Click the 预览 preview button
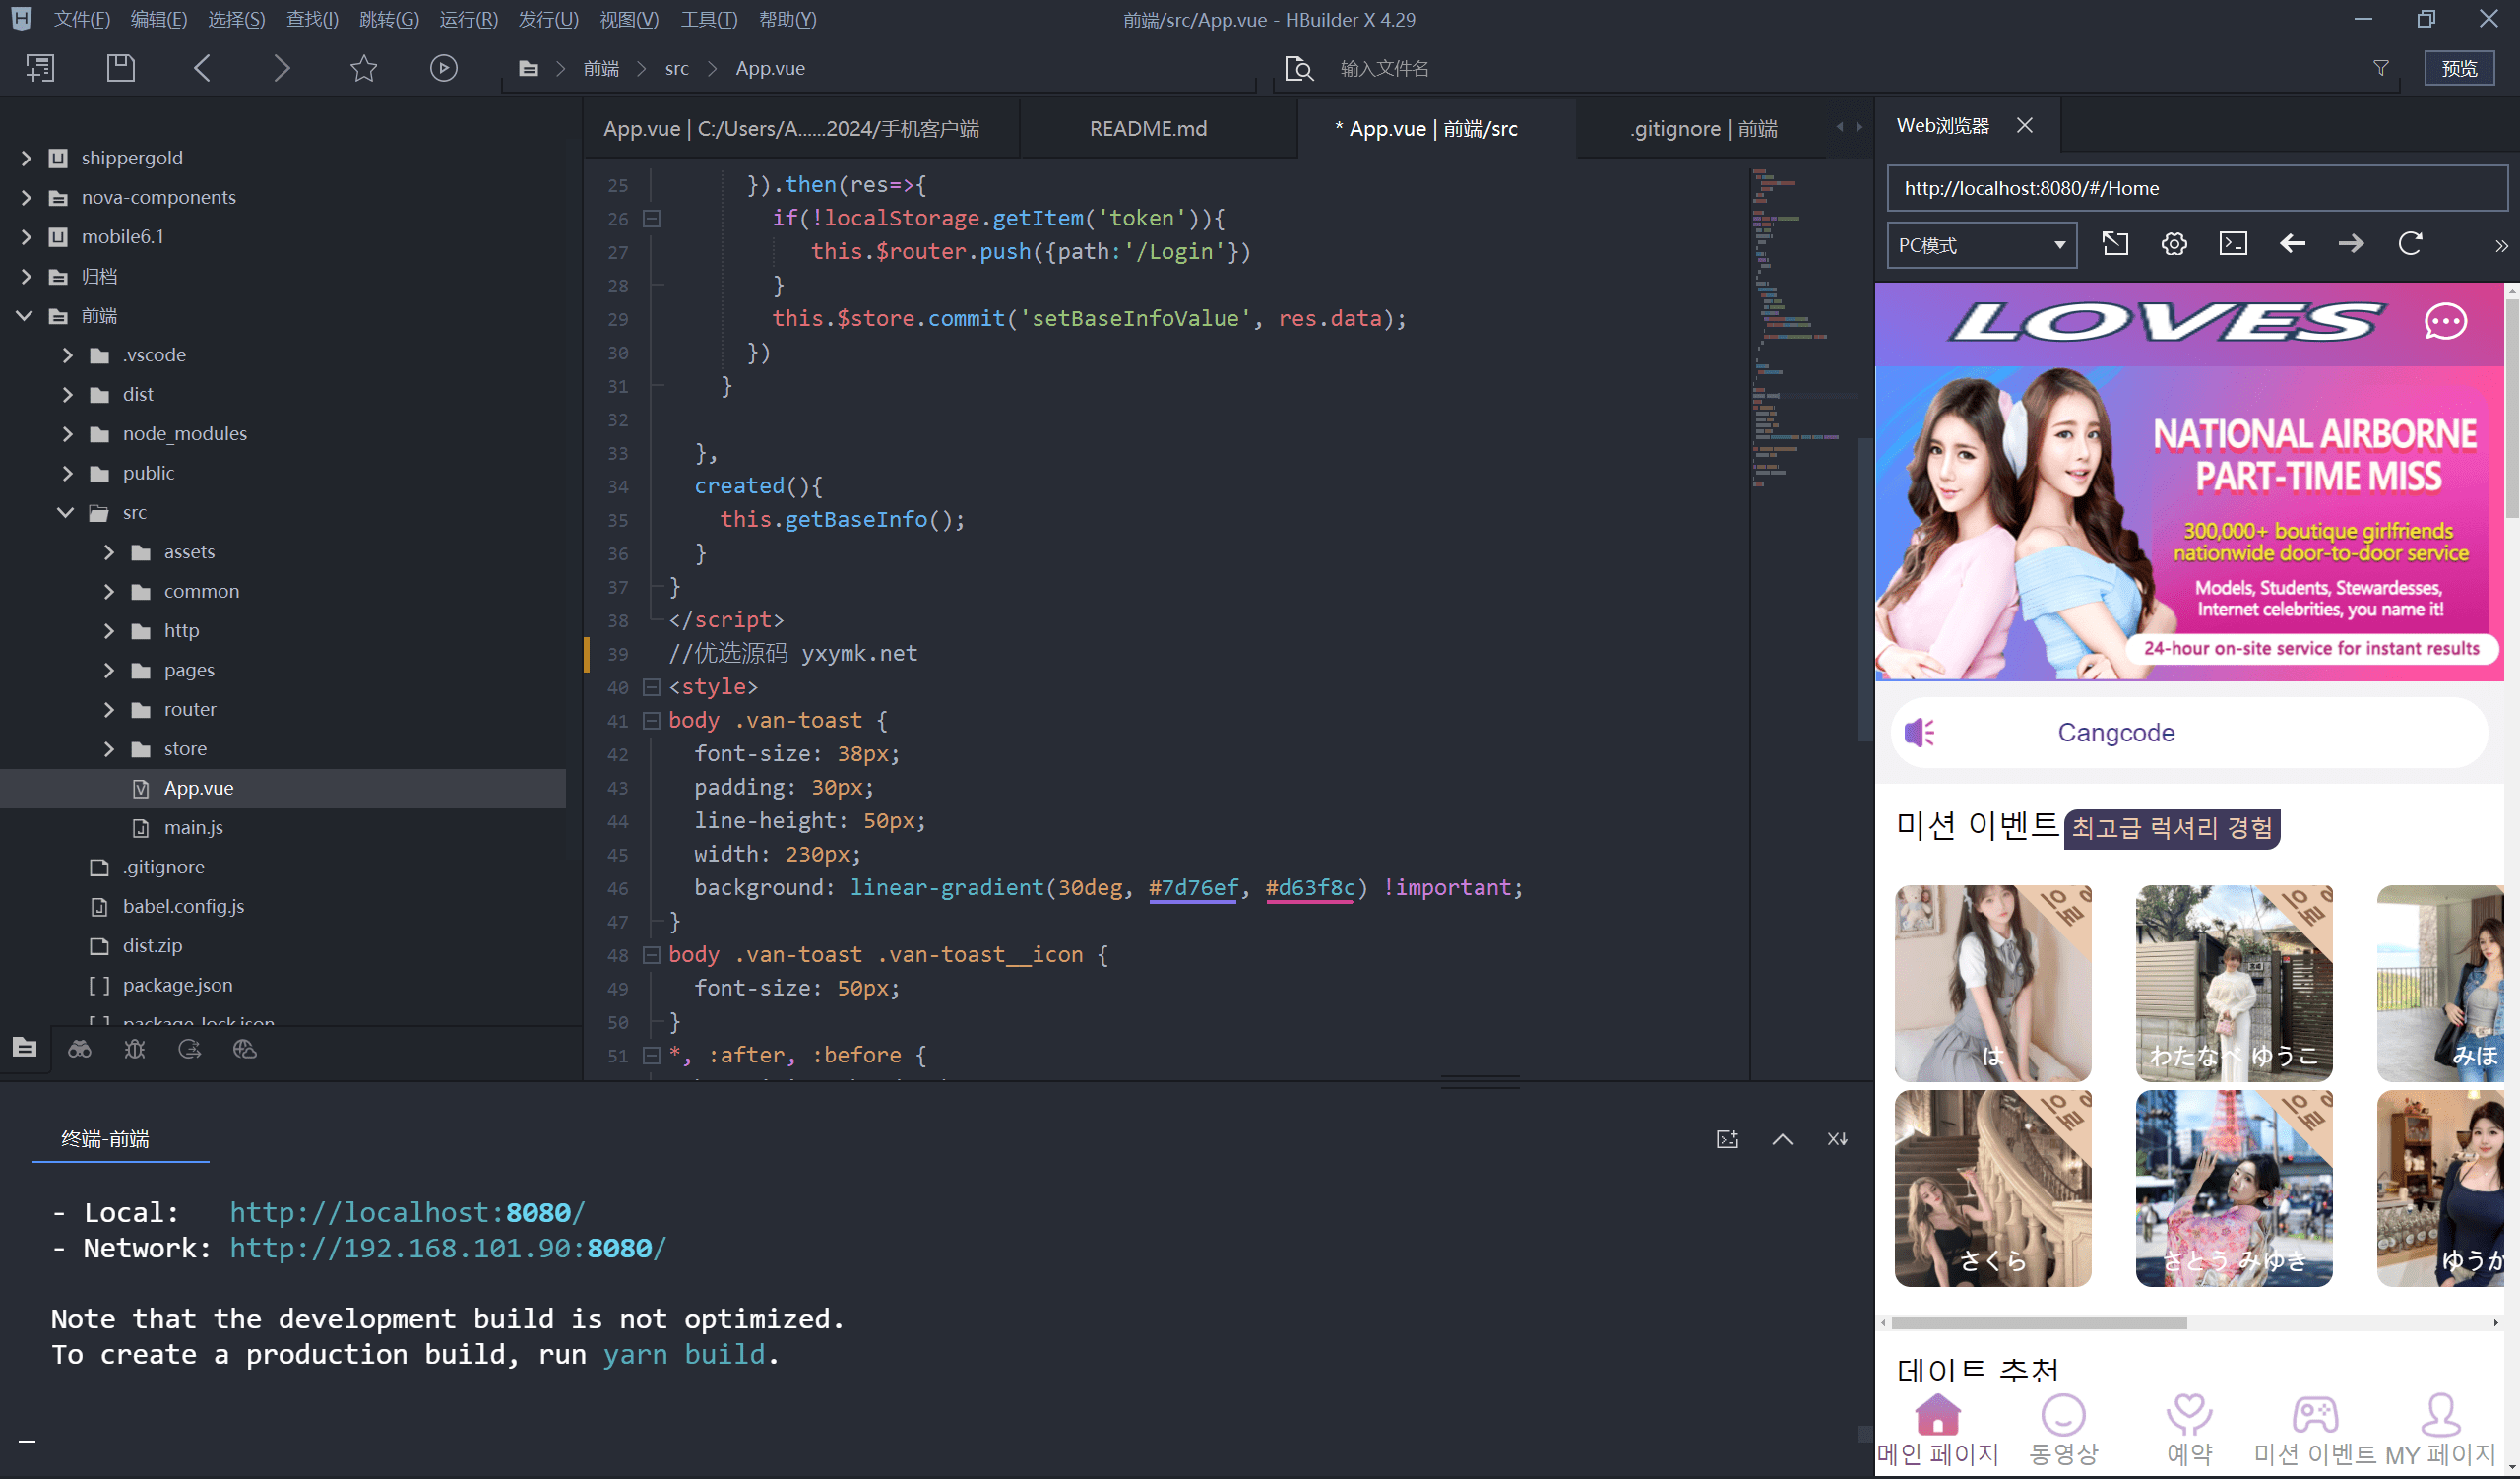The width and height of the screenshot is (2520, 1479). click(2459, 68)
